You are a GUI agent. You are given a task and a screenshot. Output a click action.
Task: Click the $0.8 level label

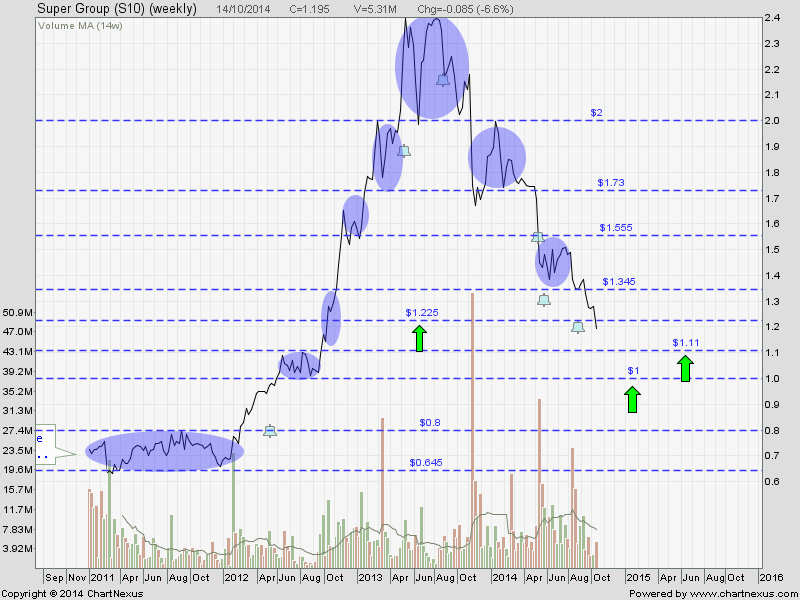430,423
